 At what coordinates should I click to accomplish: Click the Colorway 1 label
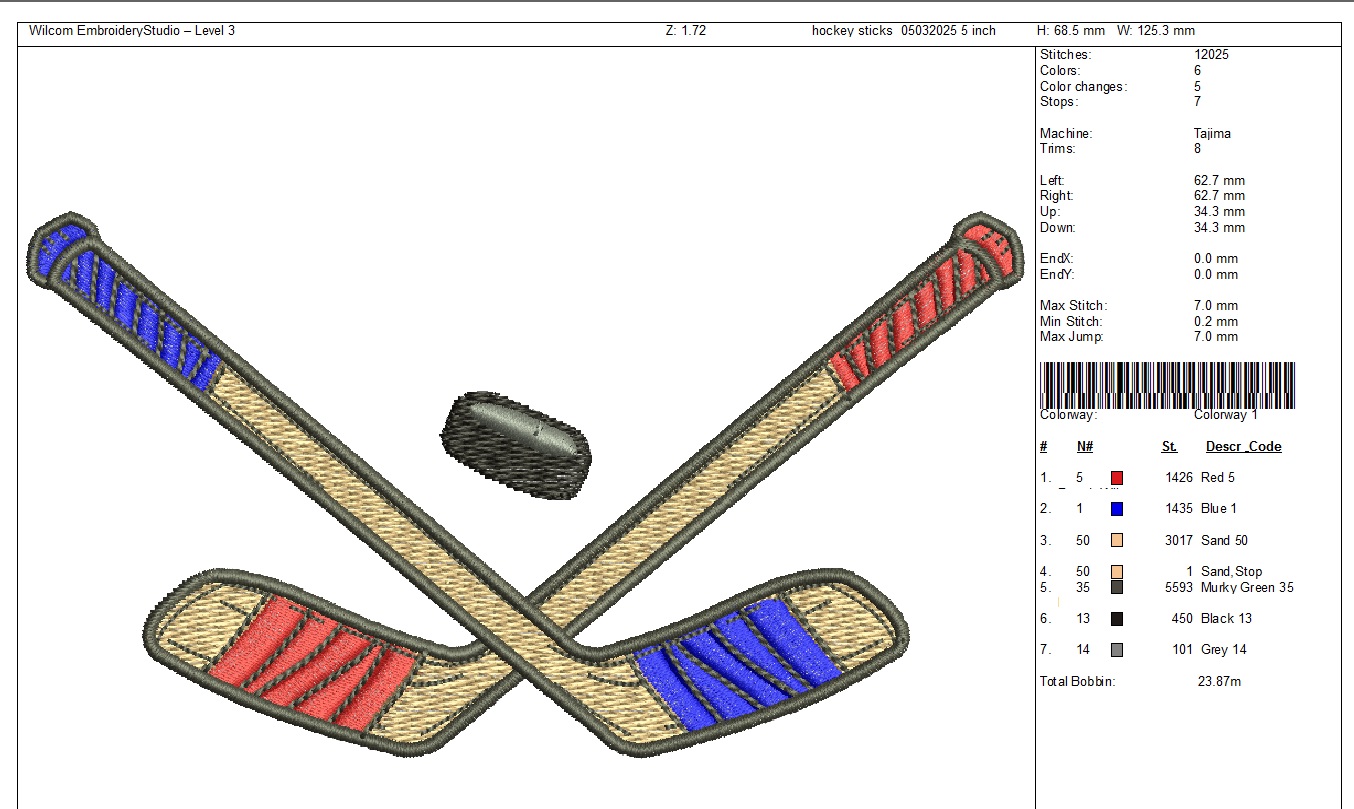click(1225, 415)
